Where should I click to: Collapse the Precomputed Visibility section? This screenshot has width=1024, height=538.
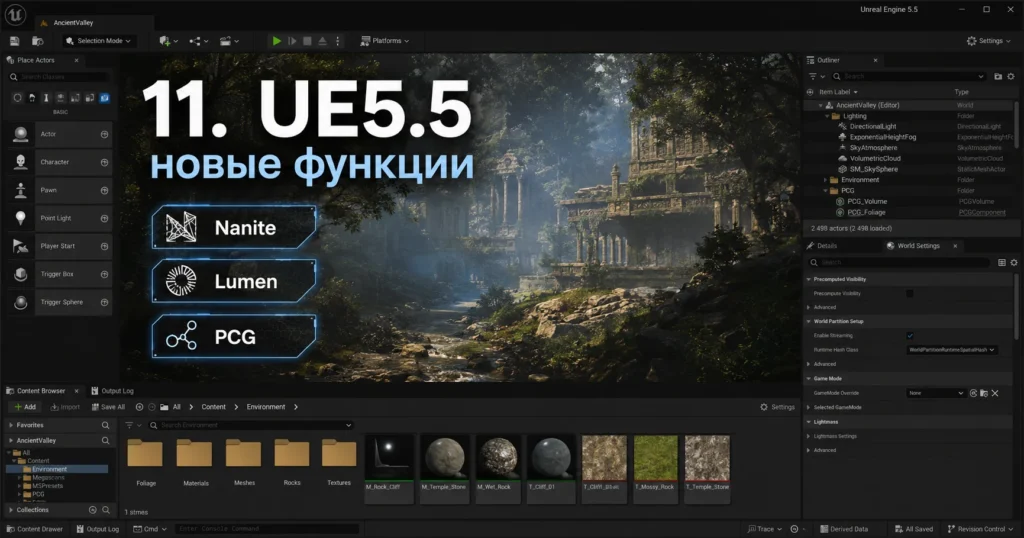(809, 279)
